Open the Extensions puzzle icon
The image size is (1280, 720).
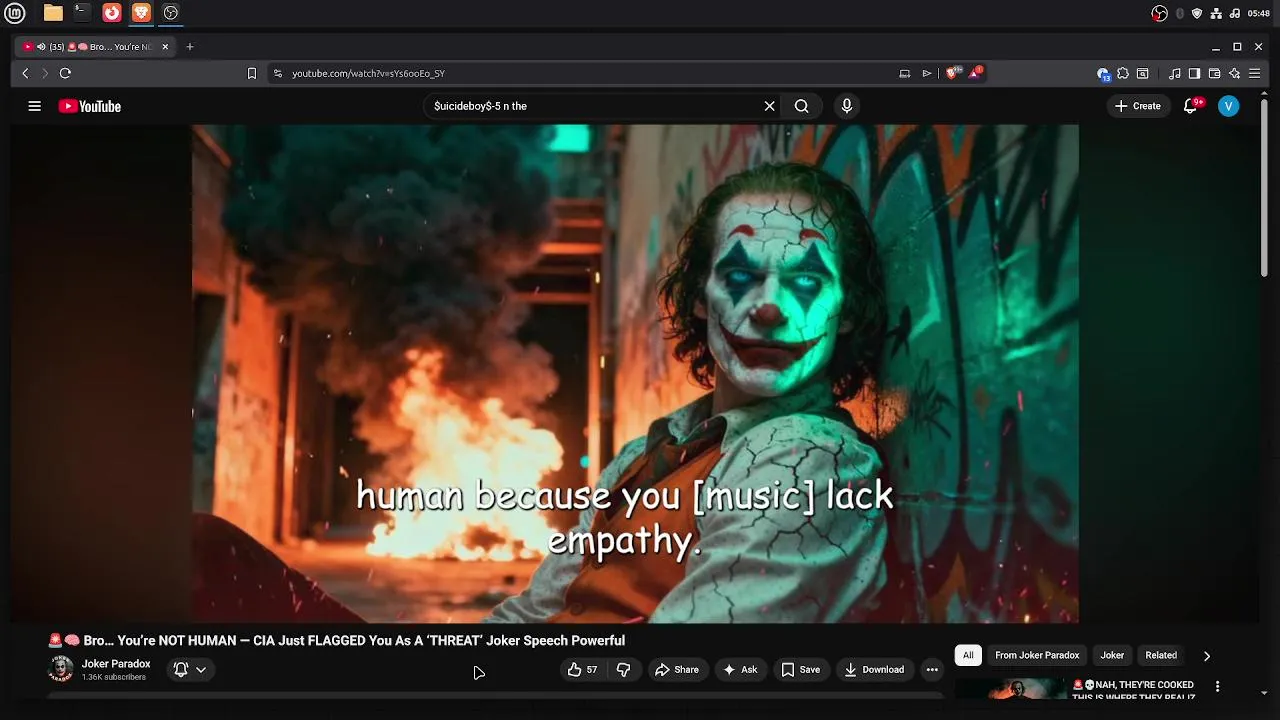[1123, 73]
